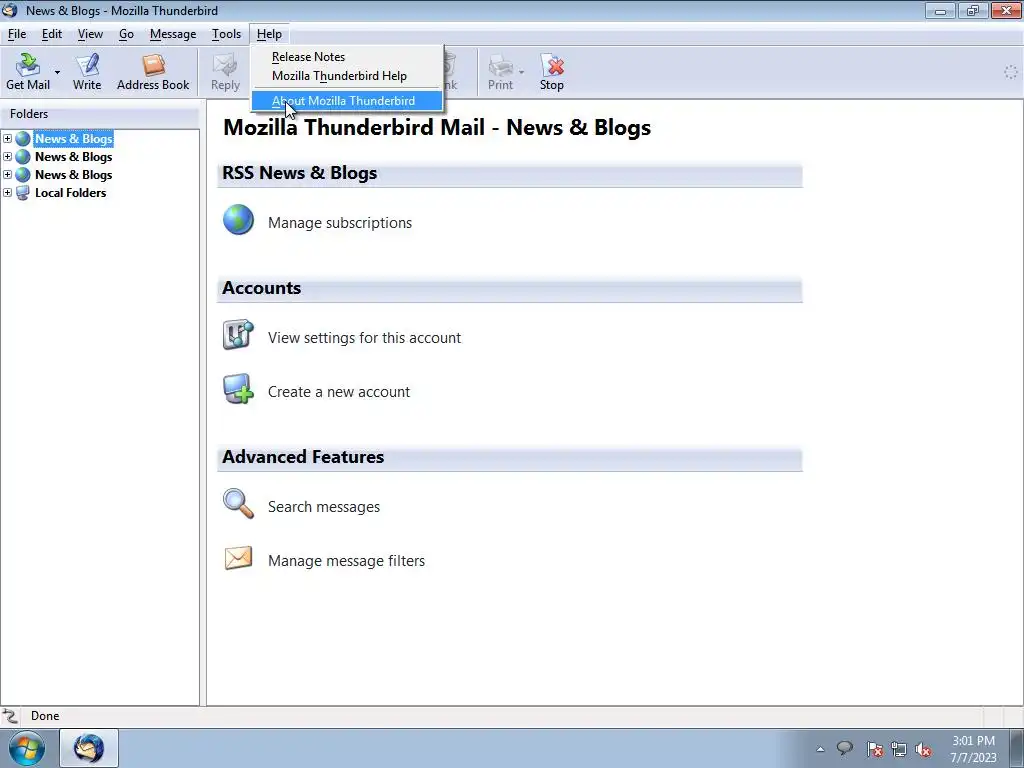Click the Search messages link
Image resolution: width=1024 pixels, height=768 pixels.
[x=324, y=507]
